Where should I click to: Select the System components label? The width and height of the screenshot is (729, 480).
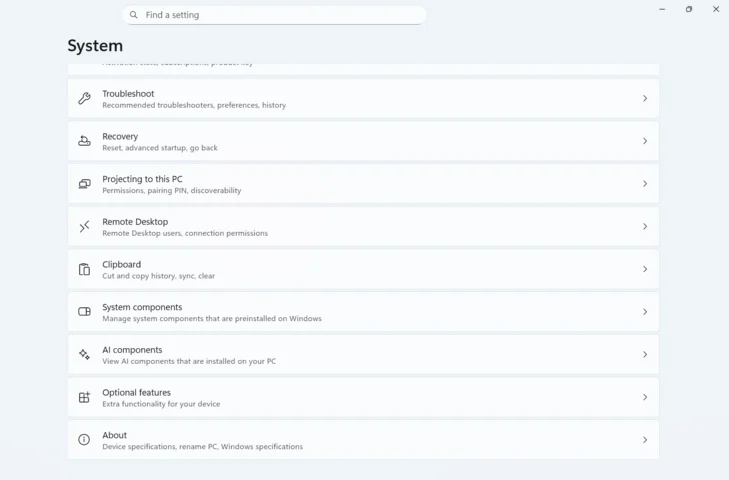pyautogui.click(x=142, y=307)
